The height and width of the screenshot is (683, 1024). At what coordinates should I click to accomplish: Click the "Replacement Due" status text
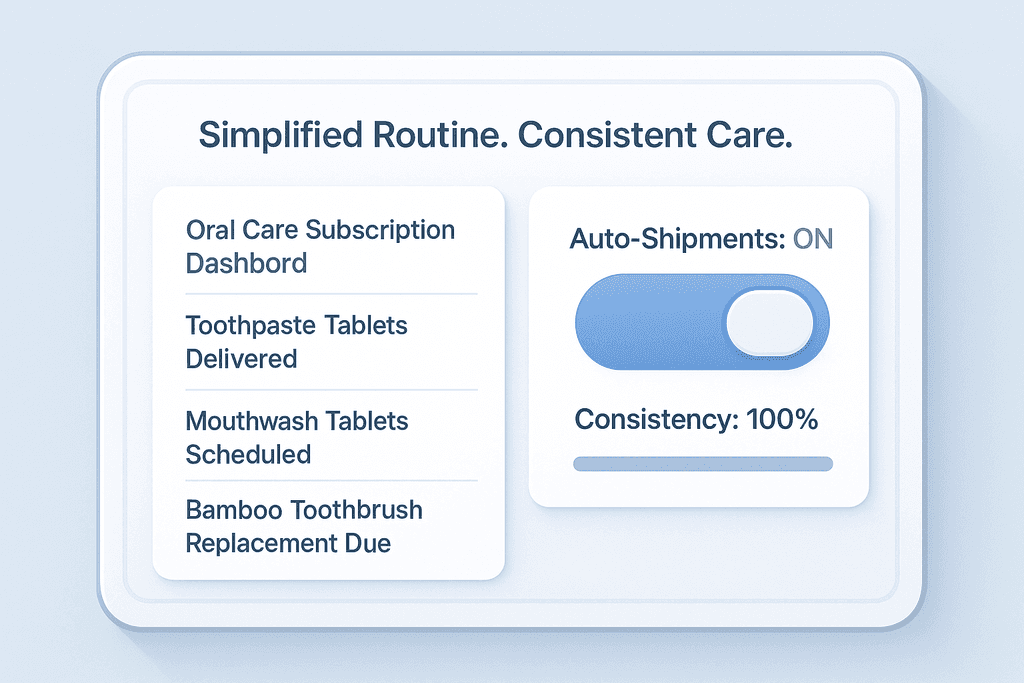coord(288,544)
